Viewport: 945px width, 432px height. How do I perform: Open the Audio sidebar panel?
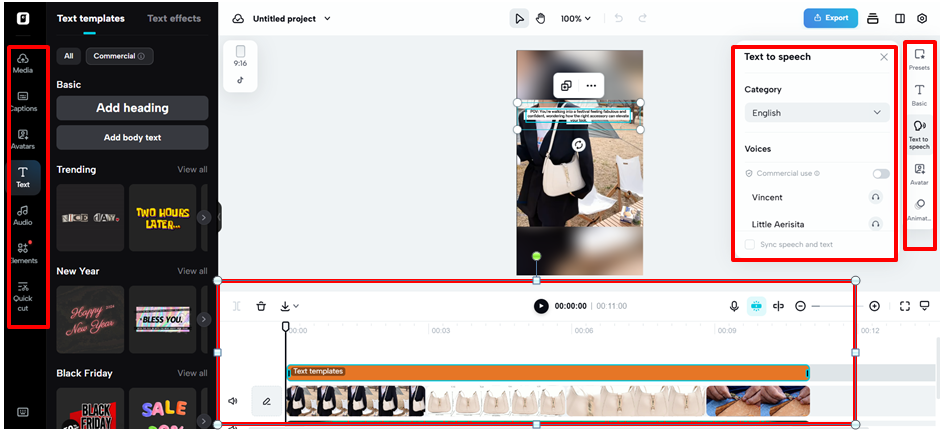22,215
